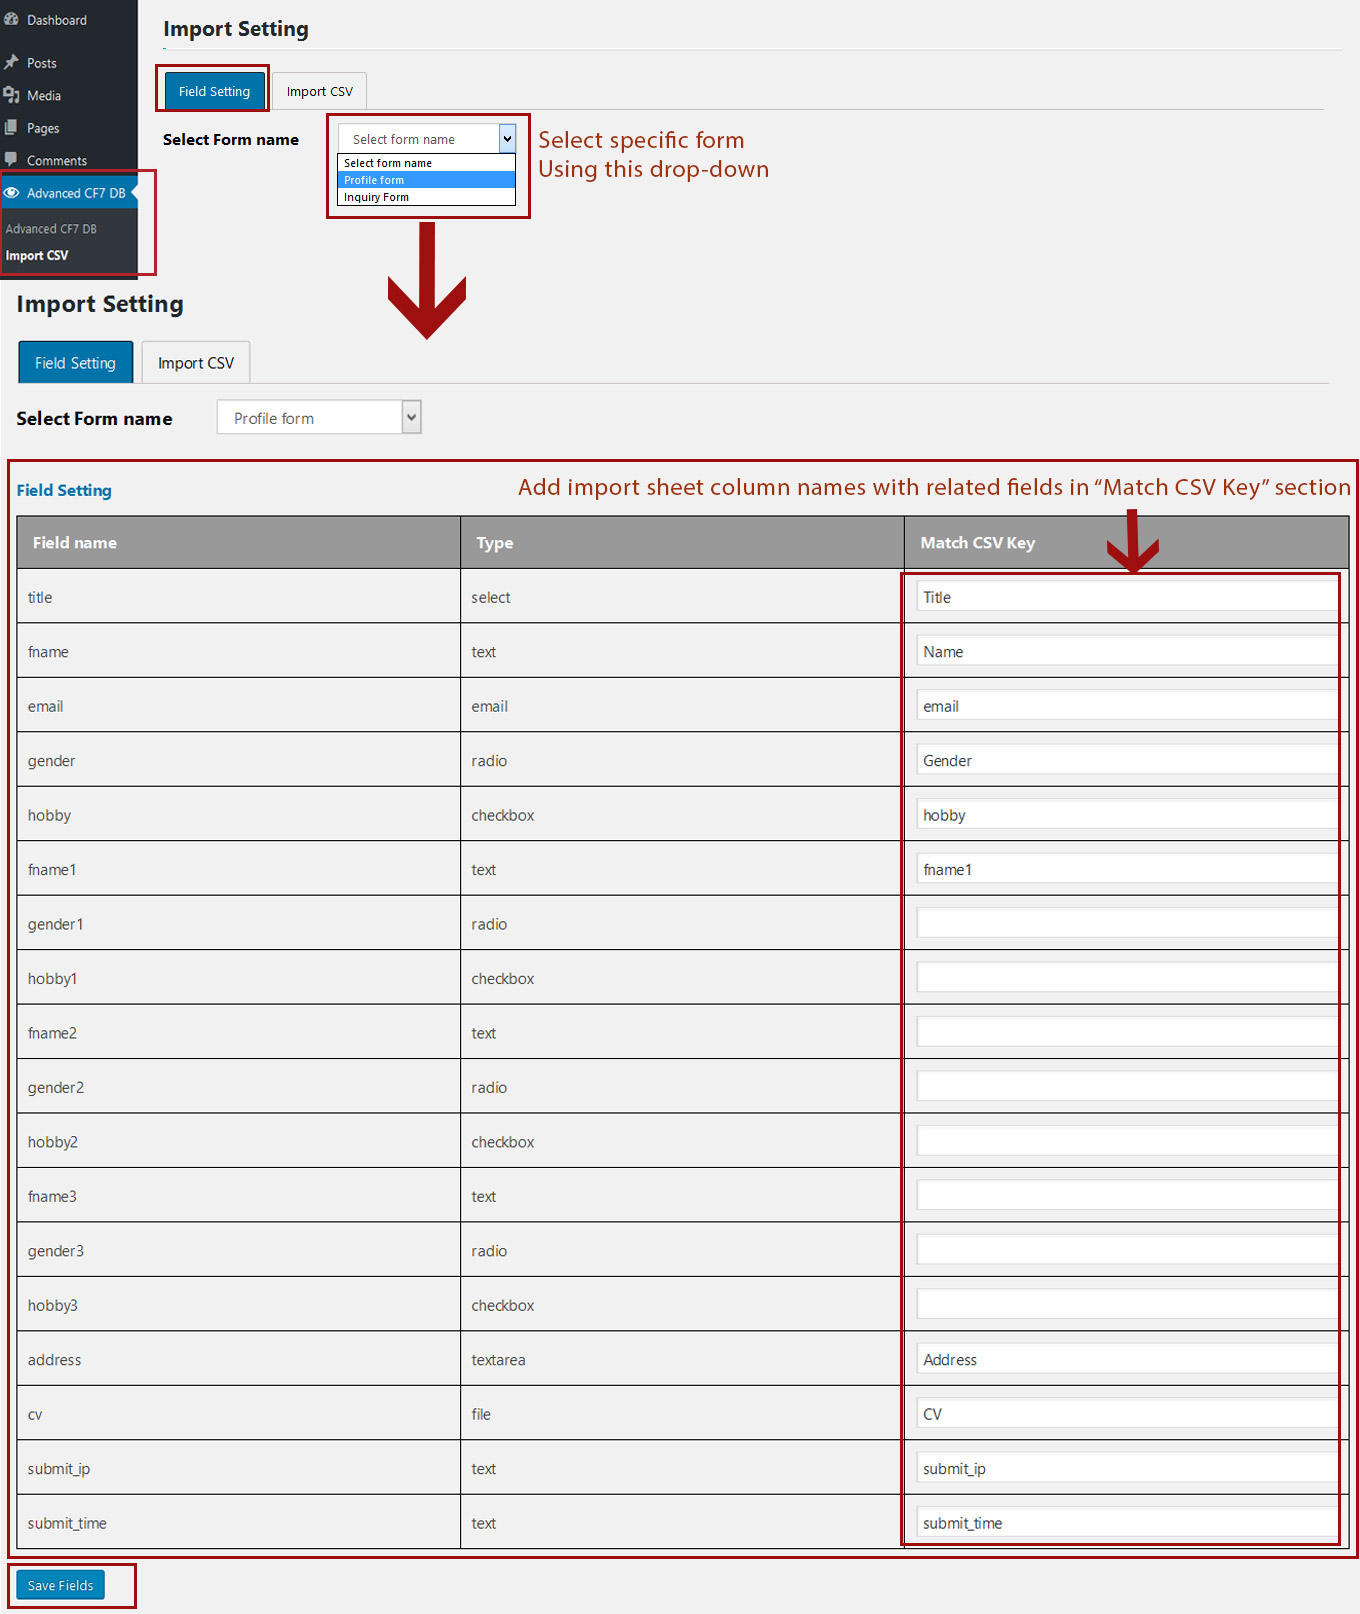Click the upper 'Import Setting' page heading

pyautogui.click(x=236, y=29)
